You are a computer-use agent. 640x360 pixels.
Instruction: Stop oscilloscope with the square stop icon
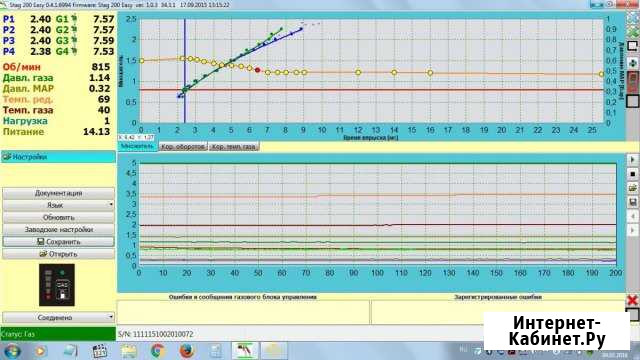(x=633, y=174)
